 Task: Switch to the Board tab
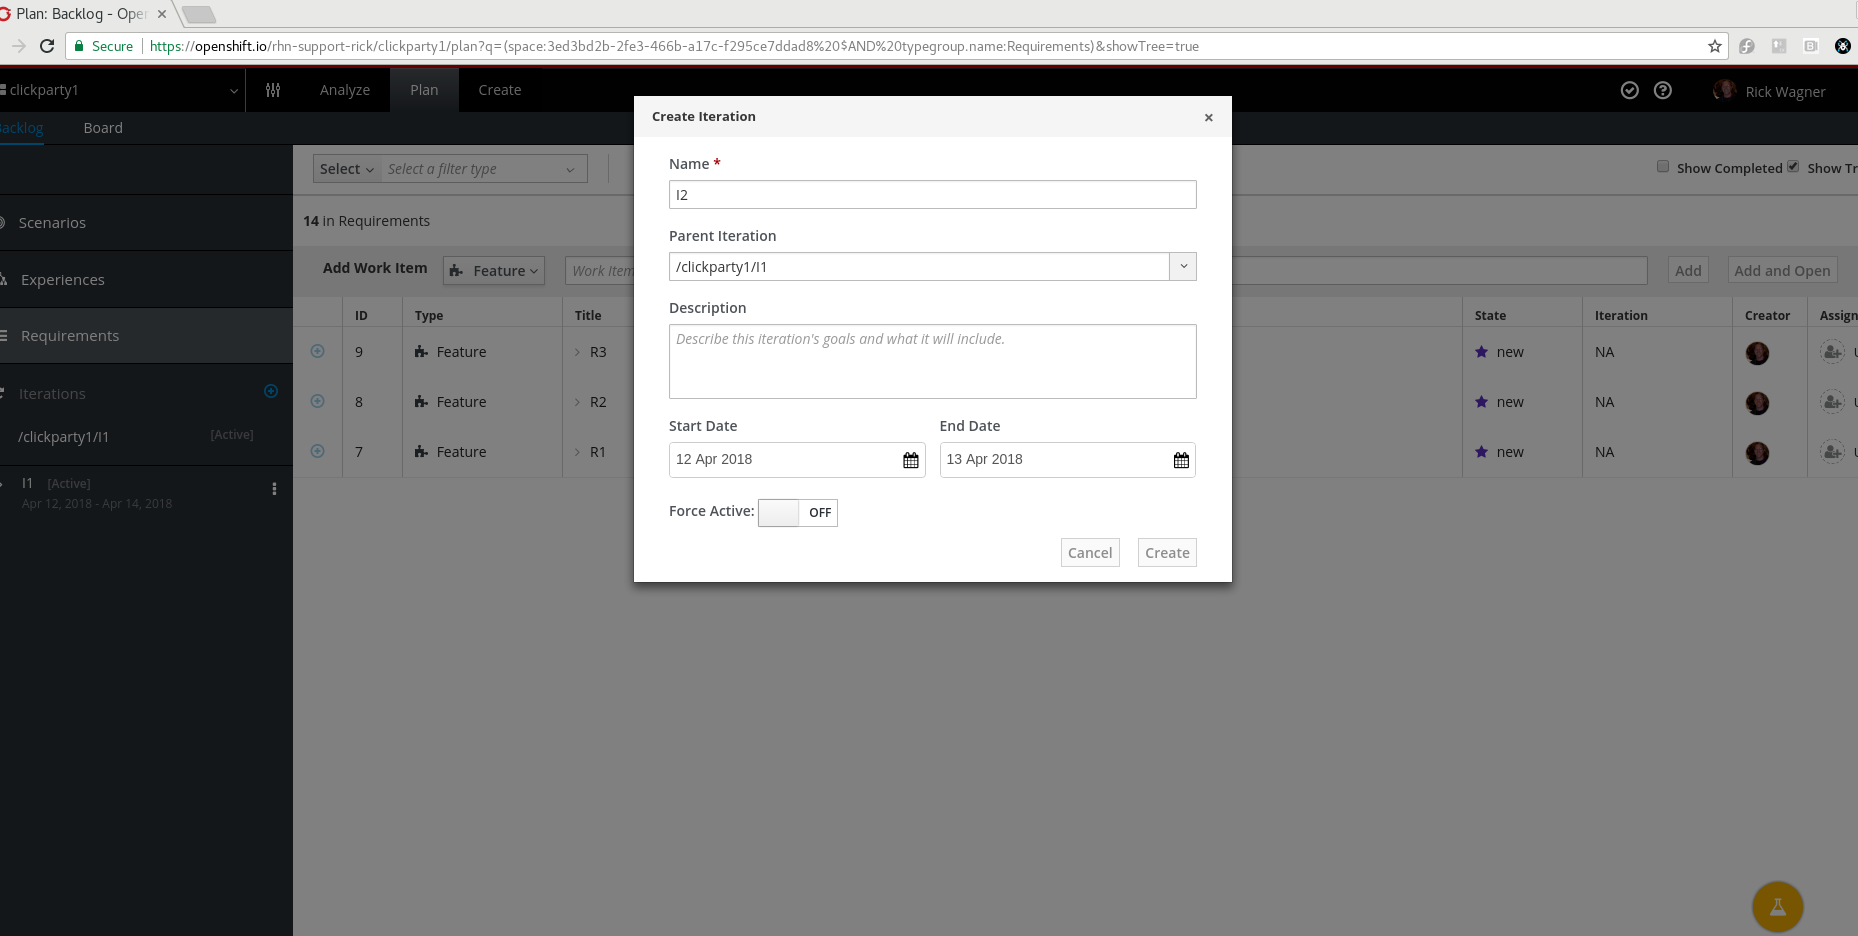(103, 127)
